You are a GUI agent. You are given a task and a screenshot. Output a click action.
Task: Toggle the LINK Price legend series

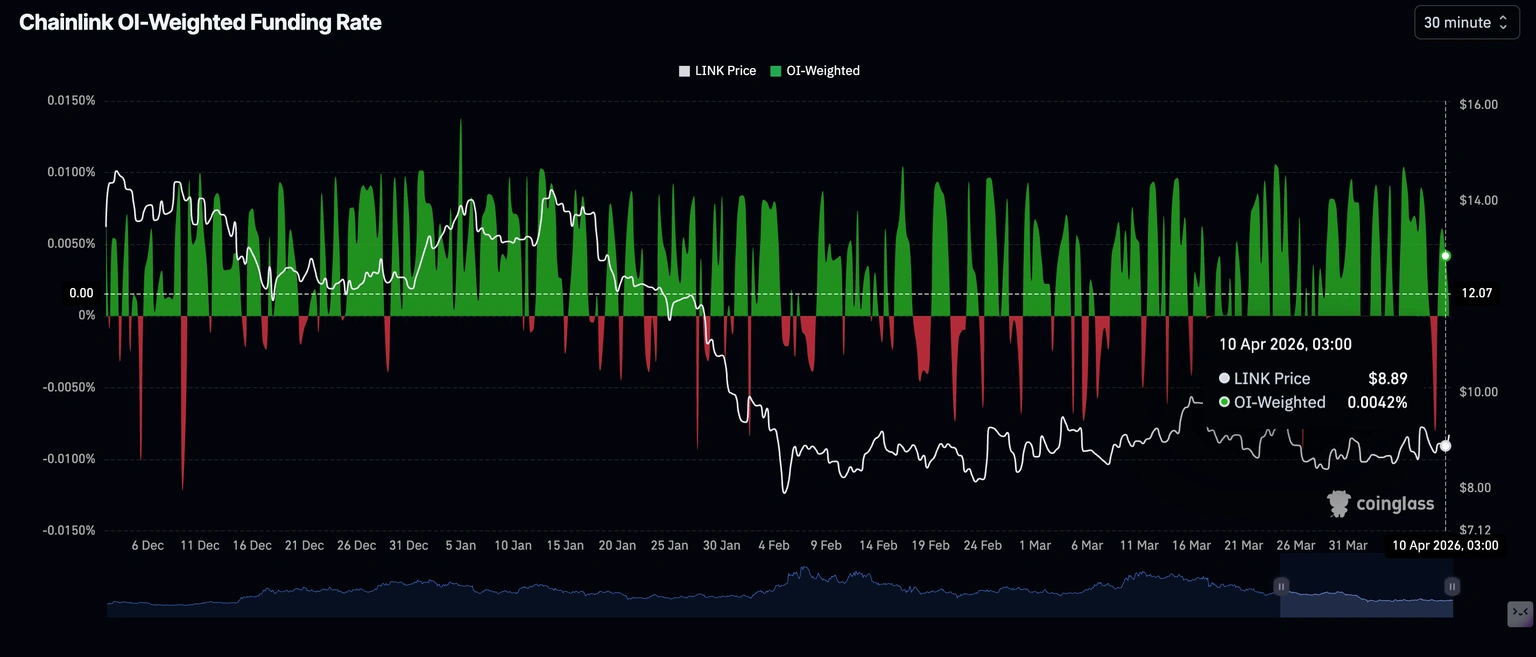716,71
